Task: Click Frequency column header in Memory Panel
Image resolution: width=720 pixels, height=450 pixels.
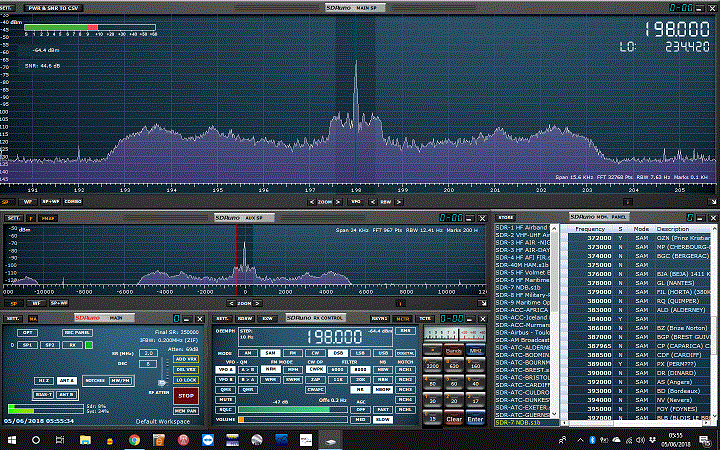Action: coord(590,229)
